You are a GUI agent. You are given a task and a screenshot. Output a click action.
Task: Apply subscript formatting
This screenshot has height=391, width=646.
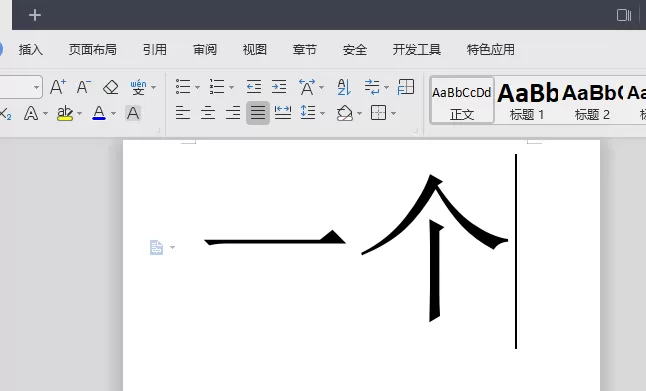(x=5, y=113)
